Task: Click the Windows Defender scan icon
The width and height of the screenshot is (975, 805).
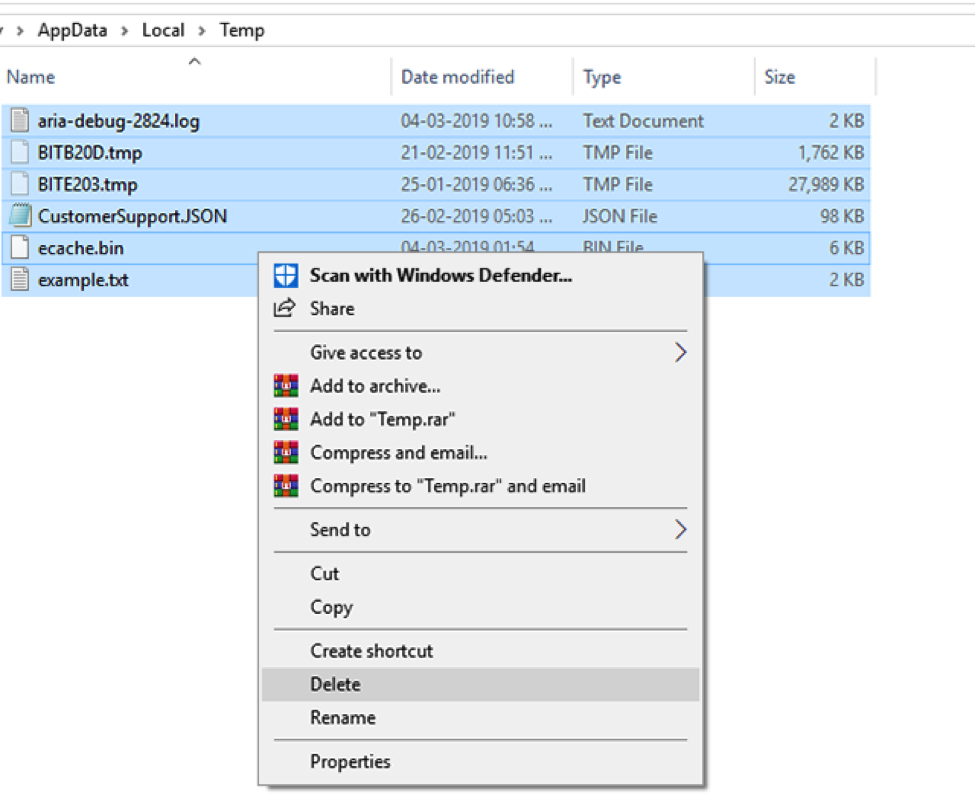Action: [x=286, y=274]
